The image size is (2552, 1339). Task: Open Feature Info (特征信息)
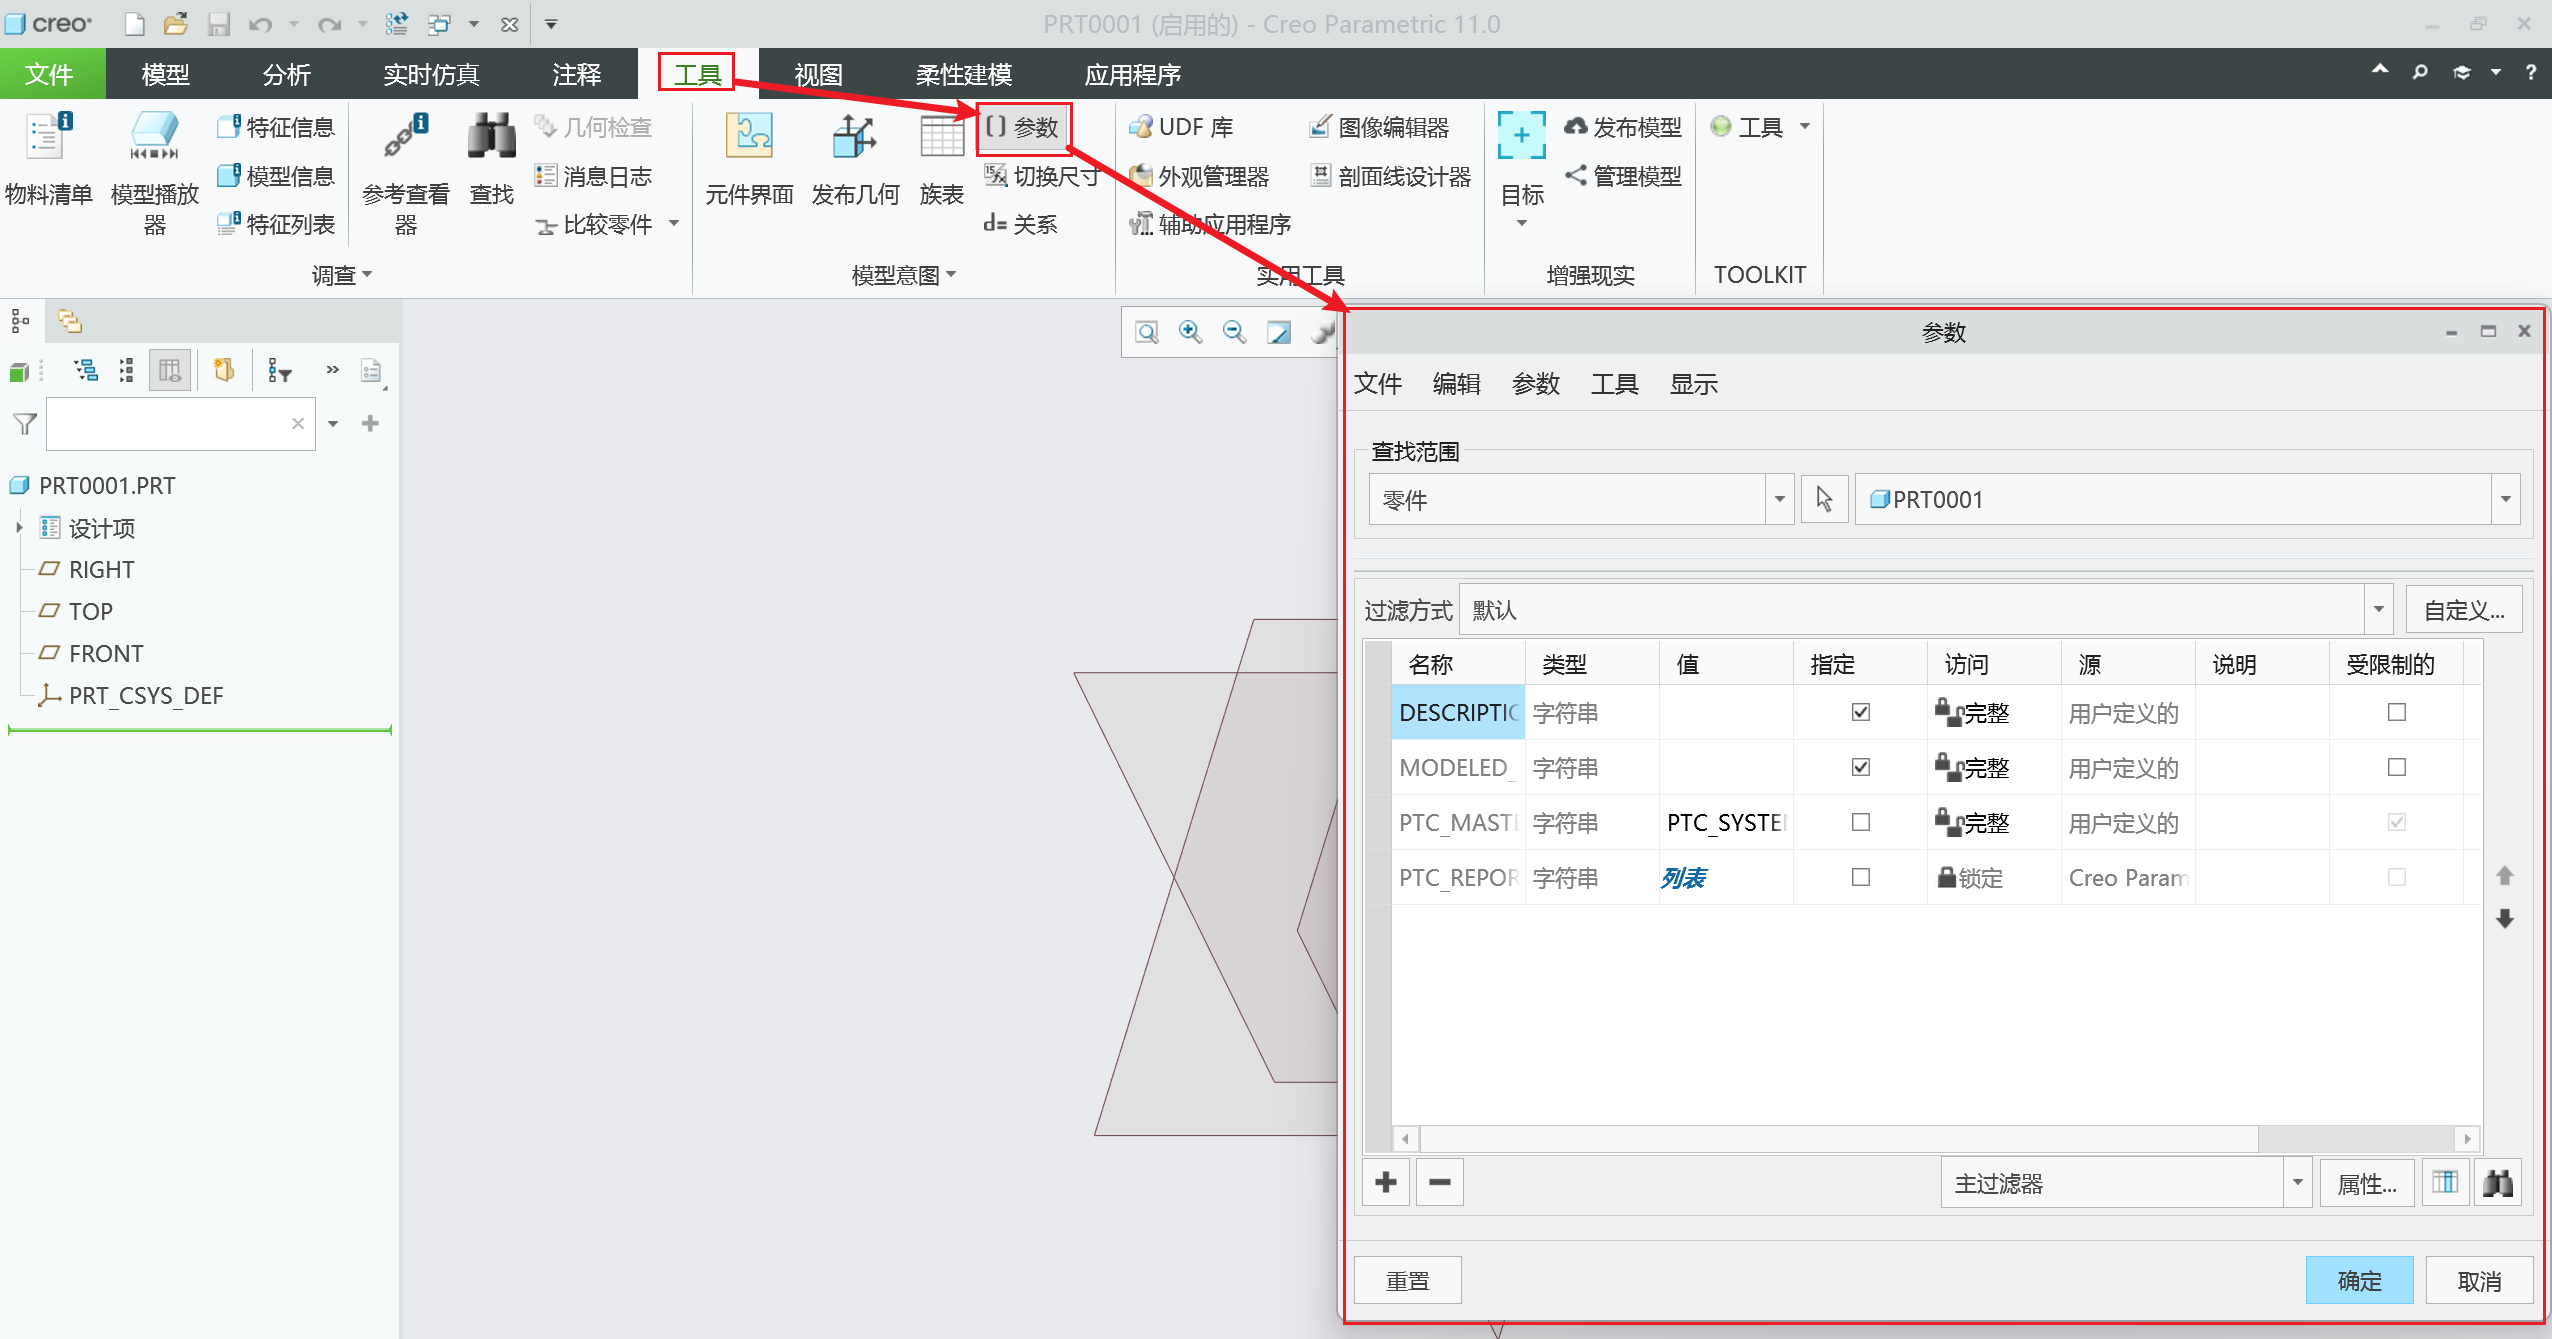276,127
